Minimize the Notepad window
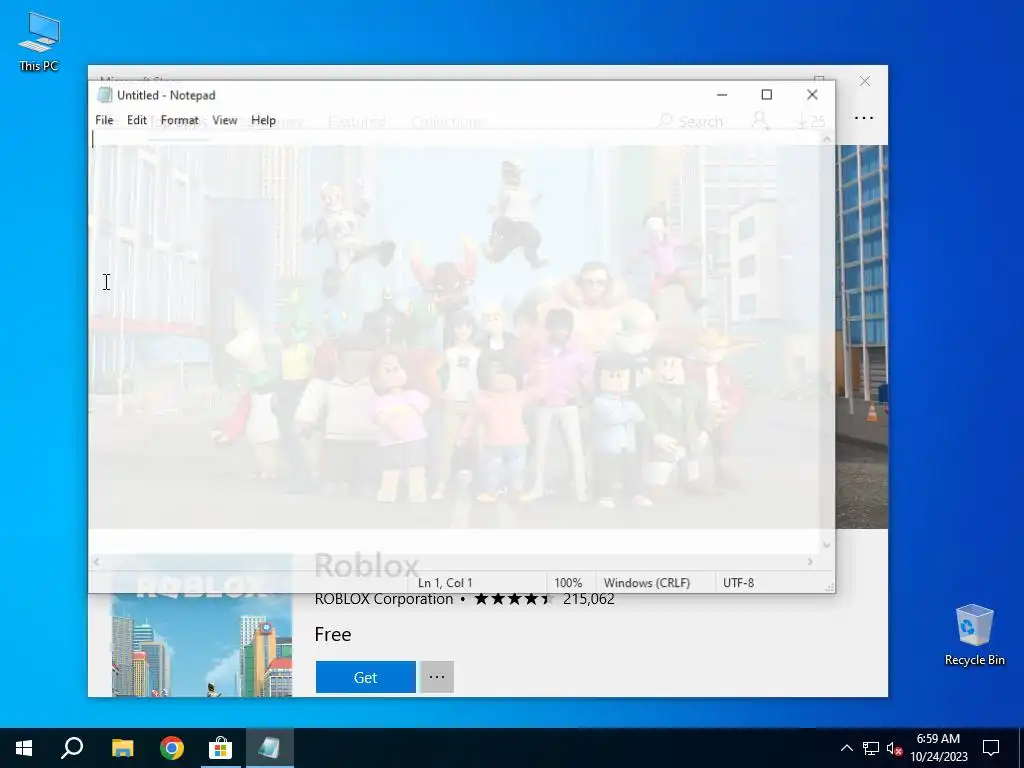Image resolution: width=1024 pixels, height=768 pixels. 722,95
